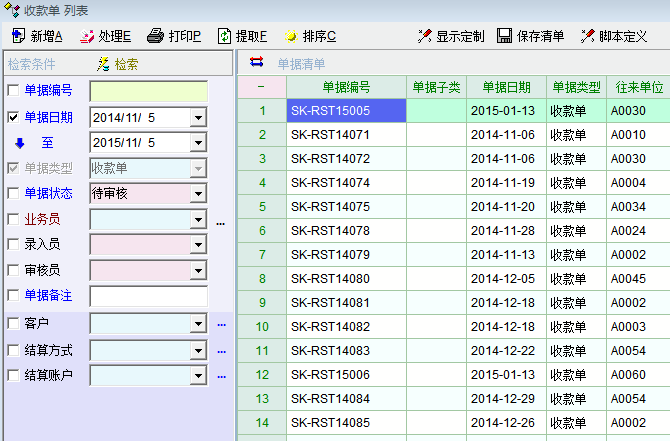Expand the 结算方式 dropdown list
The height and width of the screenshot is (441, 670).
[x=197, y=350]
